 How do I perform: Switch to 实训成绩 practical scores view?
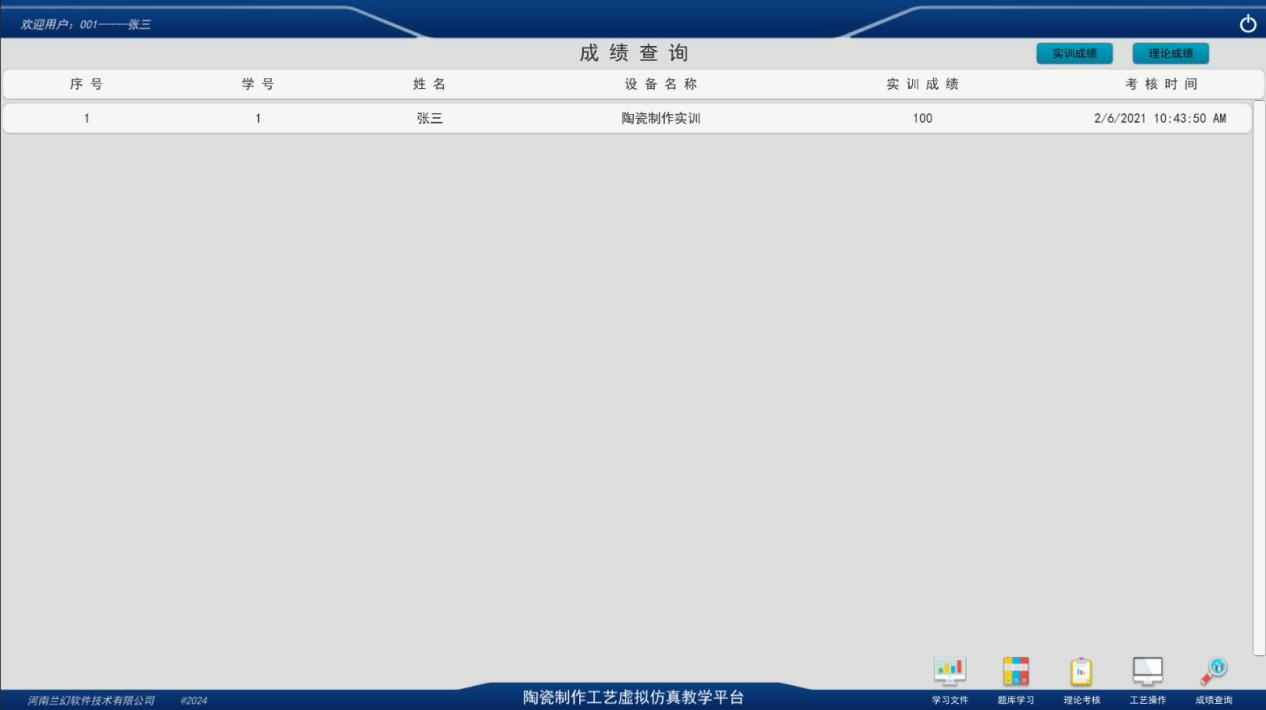[1076, 52]
